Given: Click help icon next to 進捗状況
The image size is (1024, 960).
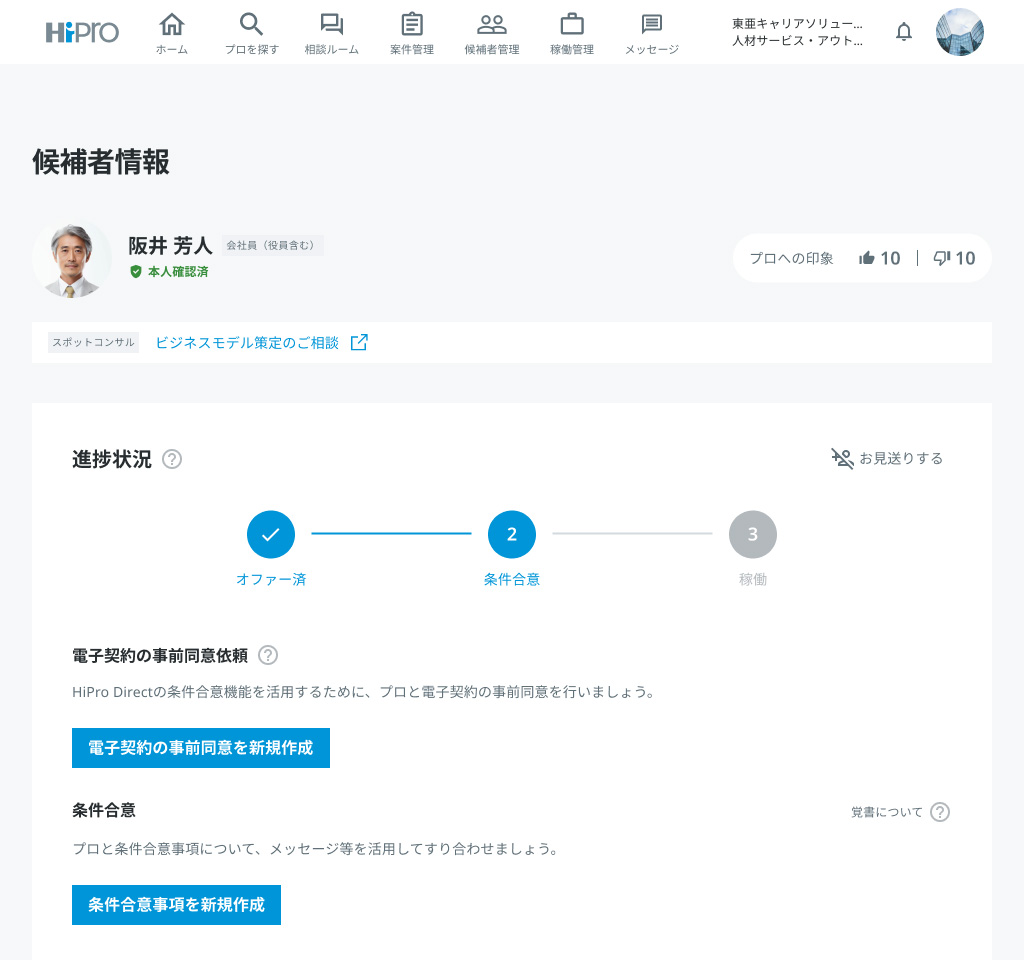Looking at the screenshot, I should (x=172, y=459).
